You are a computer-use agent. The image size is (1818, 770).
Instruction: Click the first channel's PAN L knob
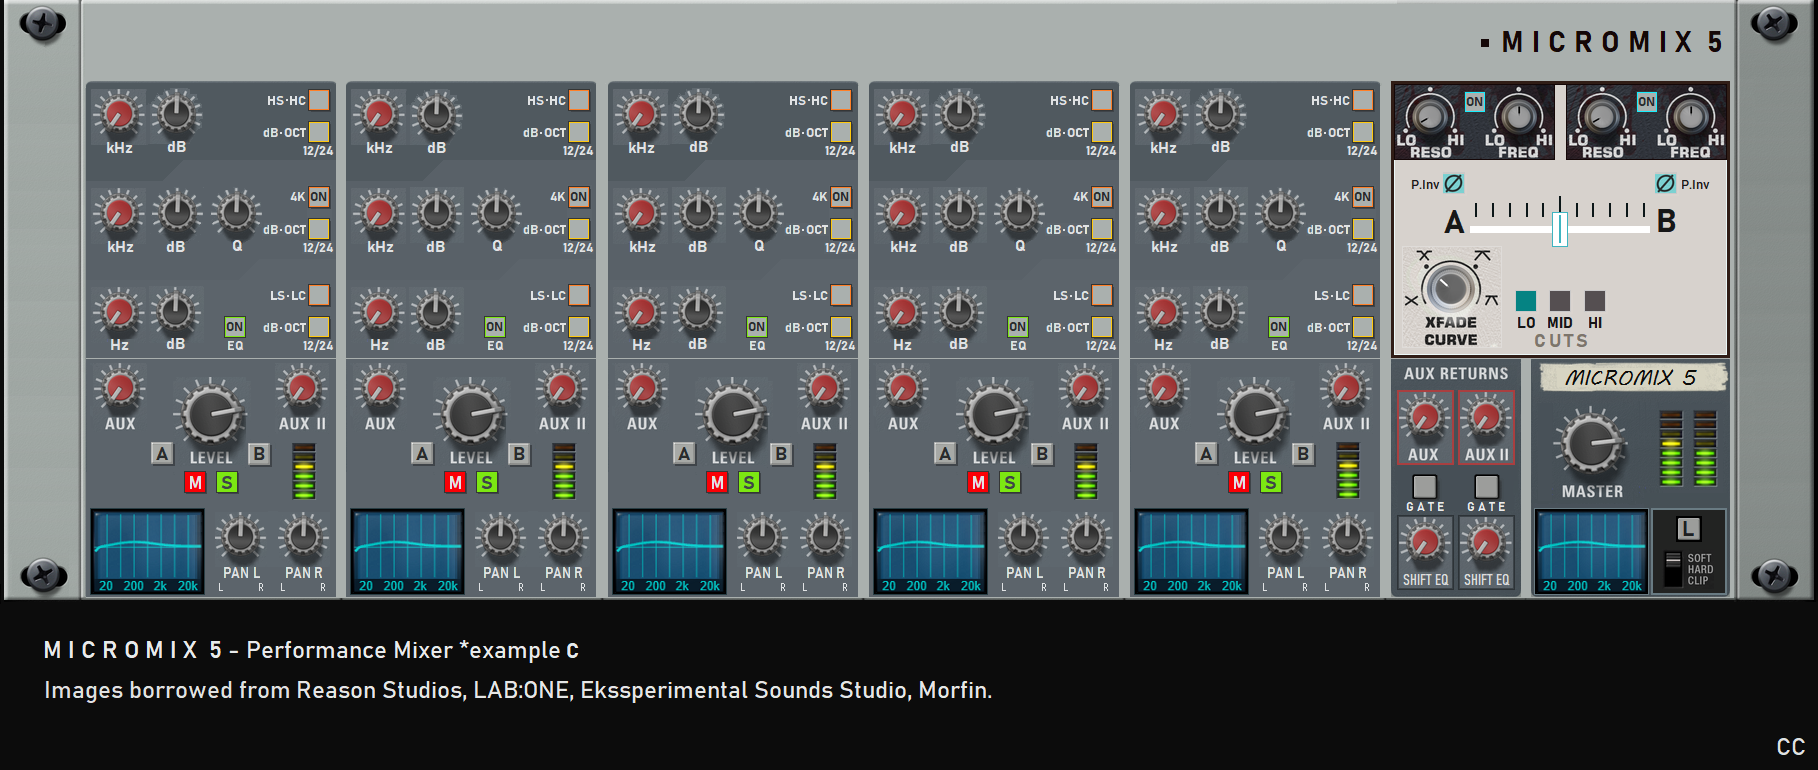point(241,537)
